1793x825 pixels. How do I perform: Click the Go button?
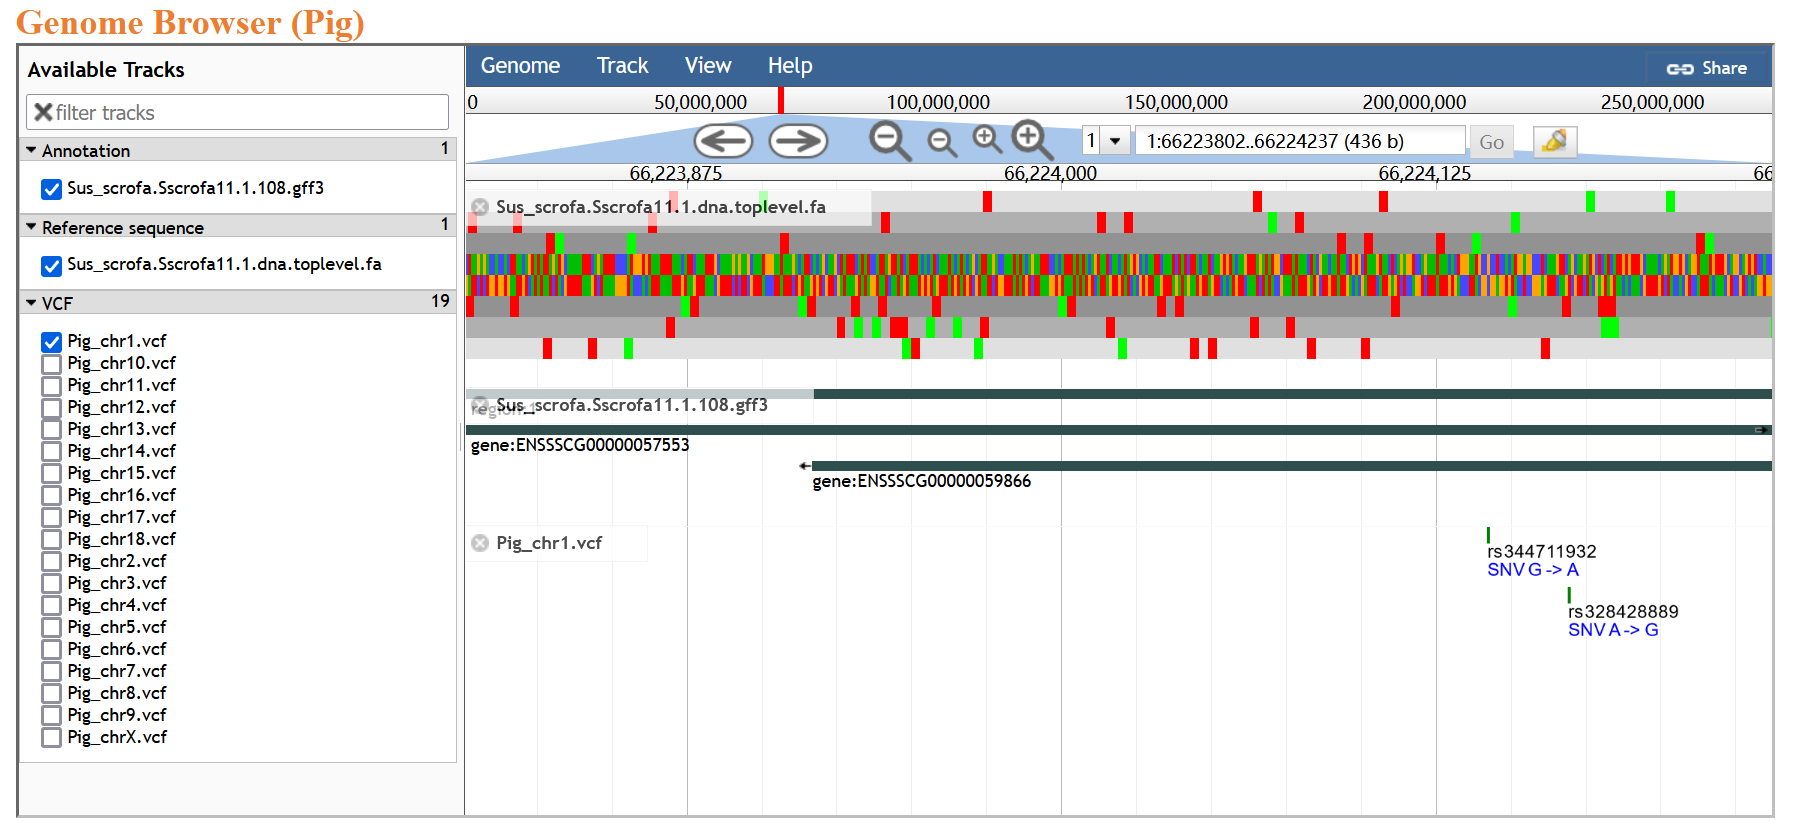click(x=1491, y=142)
